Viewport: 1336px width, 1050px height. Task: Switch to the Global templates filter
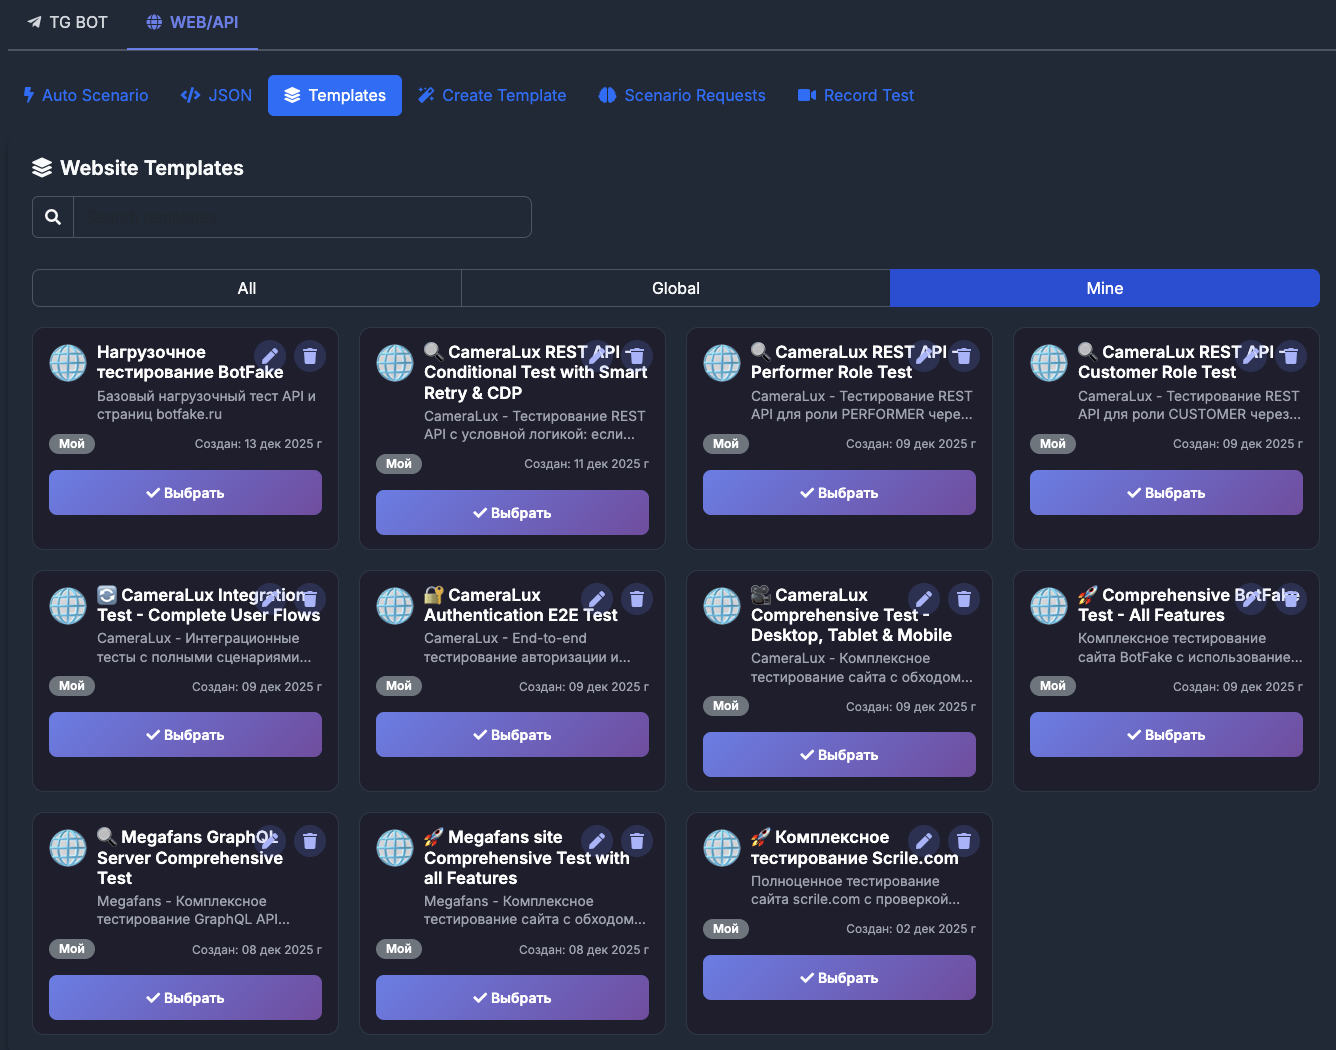(x=675, y=288)
